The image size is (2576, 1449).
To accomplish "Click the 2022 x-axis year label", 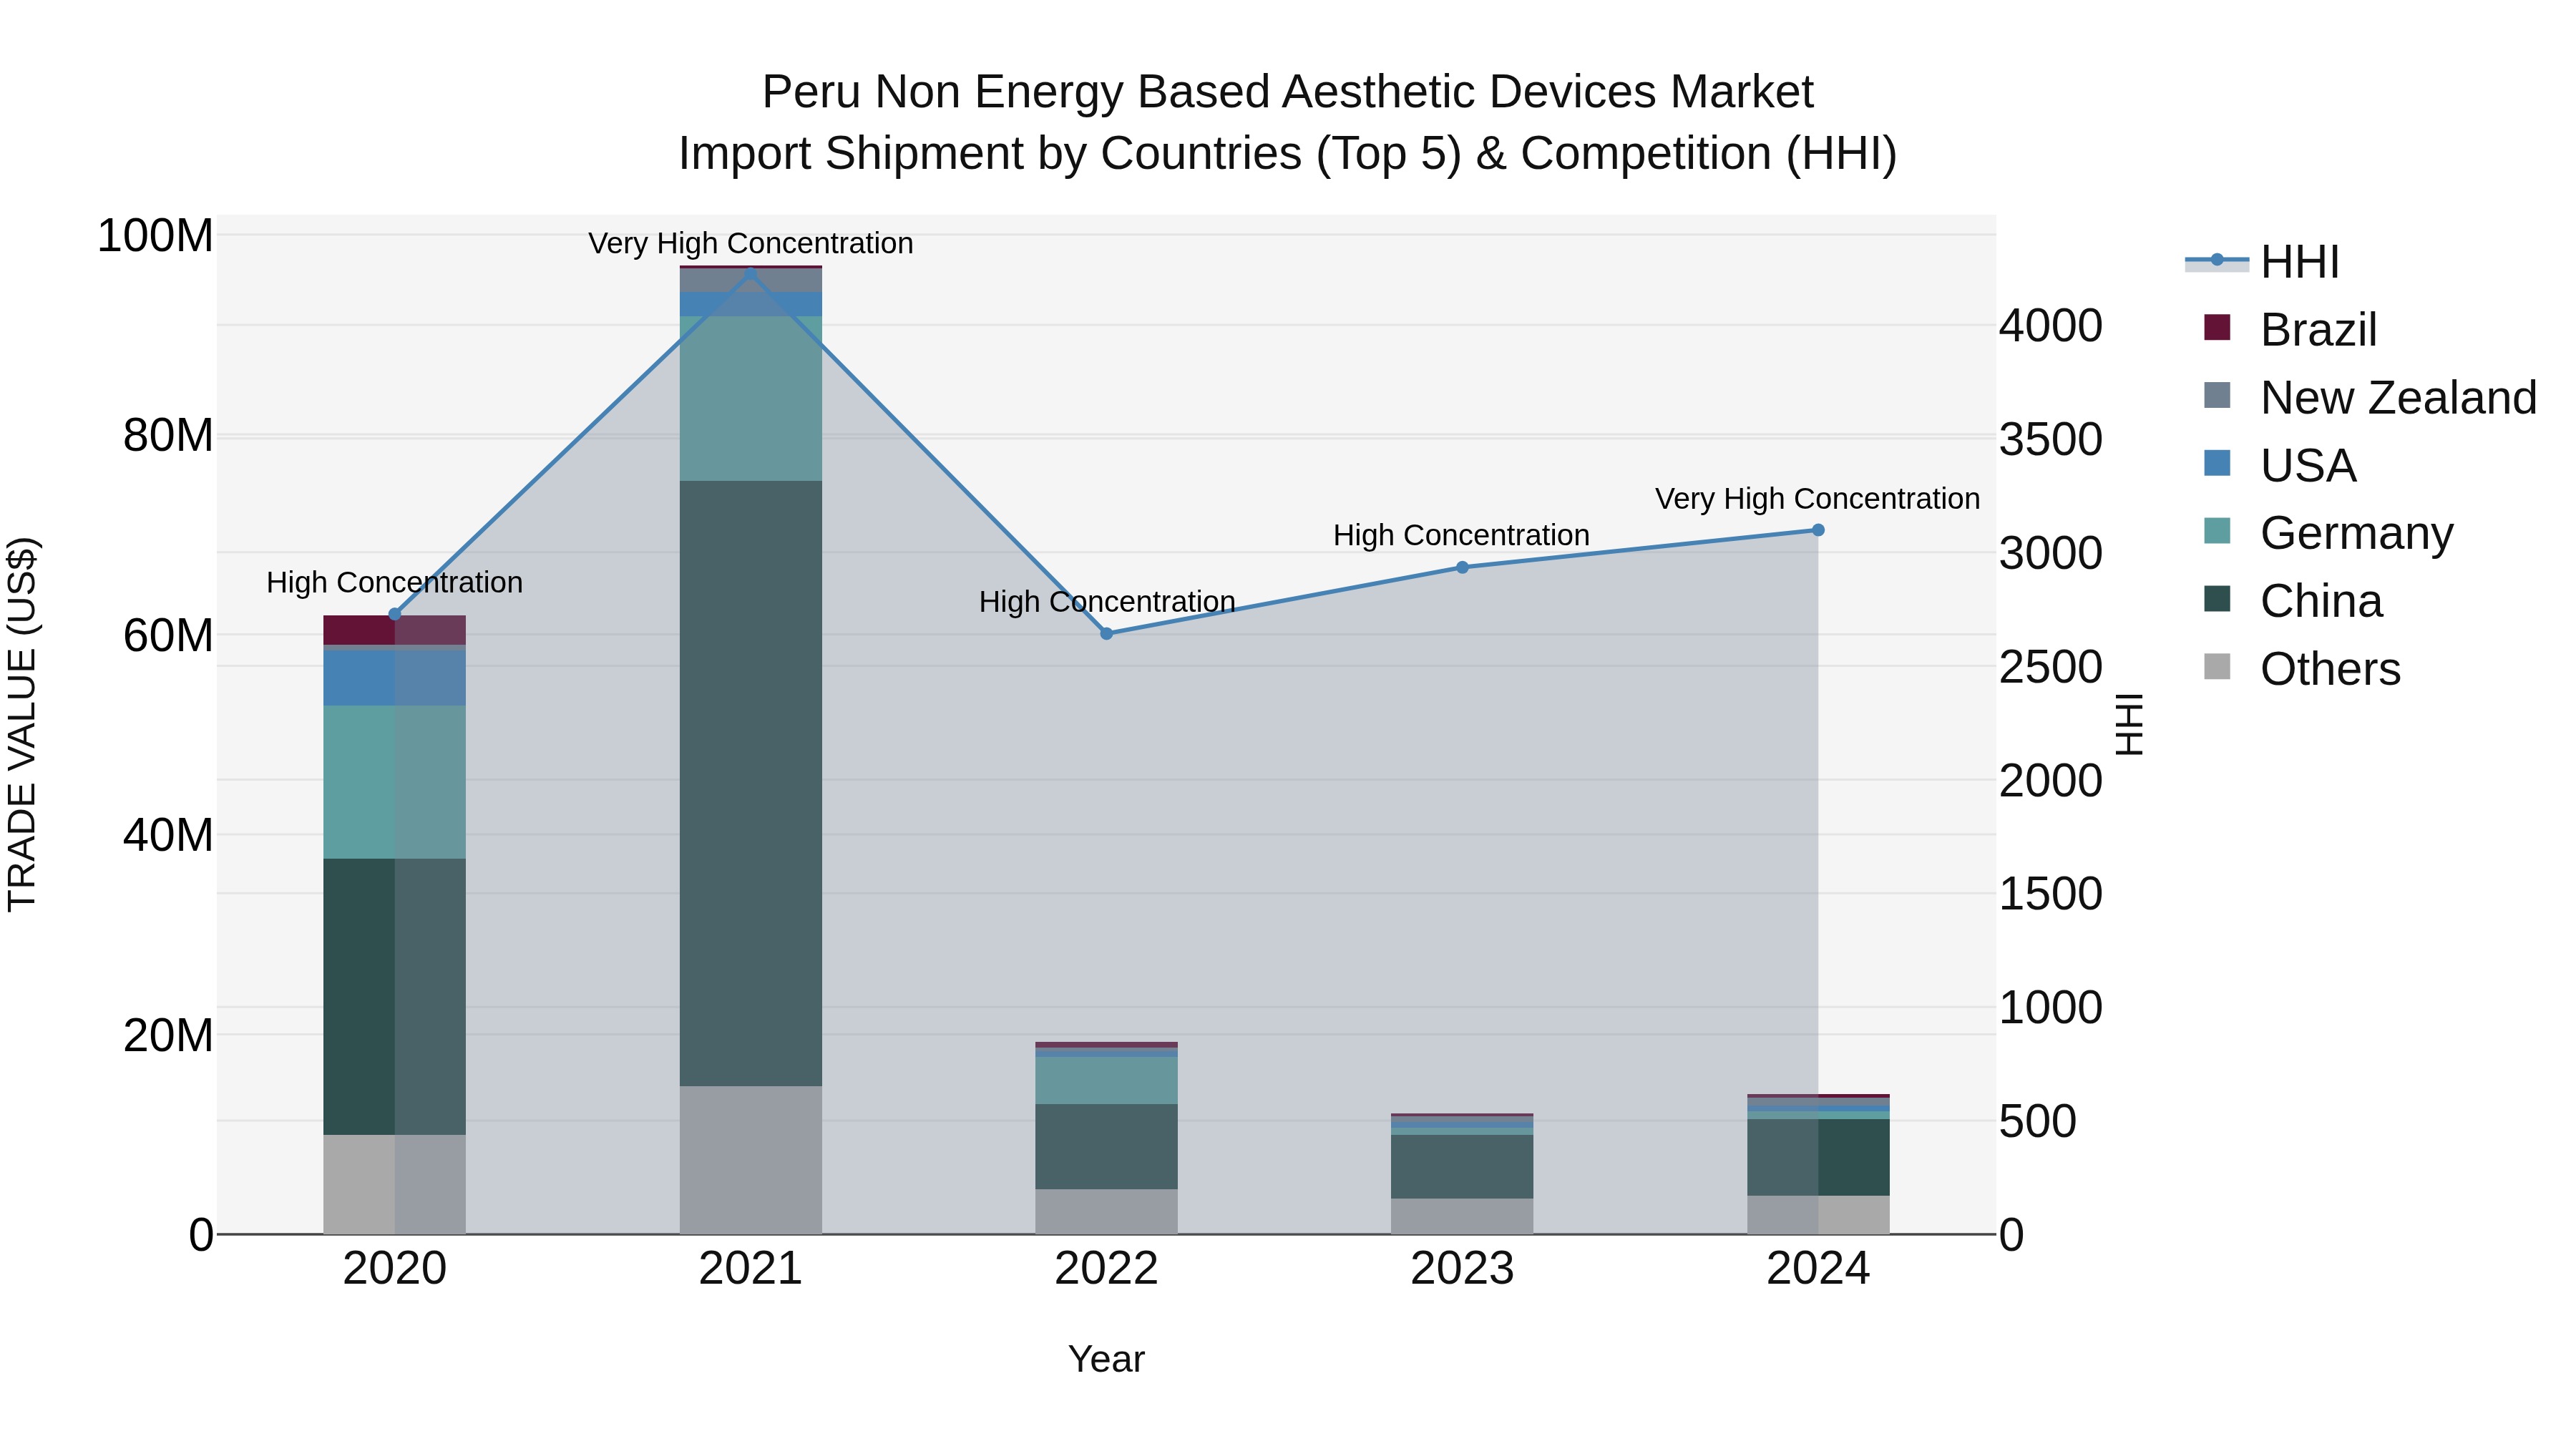I will point(1106,1269).
